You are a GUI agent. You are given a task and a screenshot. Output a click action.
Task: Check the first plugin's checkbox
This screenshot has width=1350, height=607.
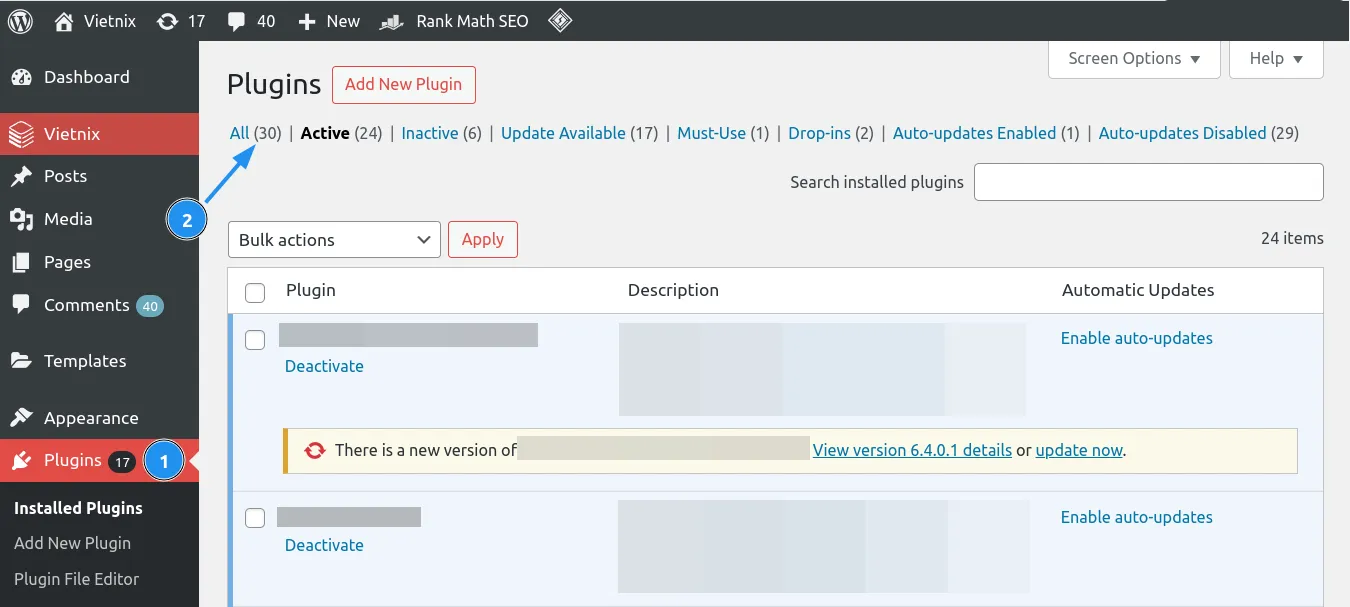point(255,340)
